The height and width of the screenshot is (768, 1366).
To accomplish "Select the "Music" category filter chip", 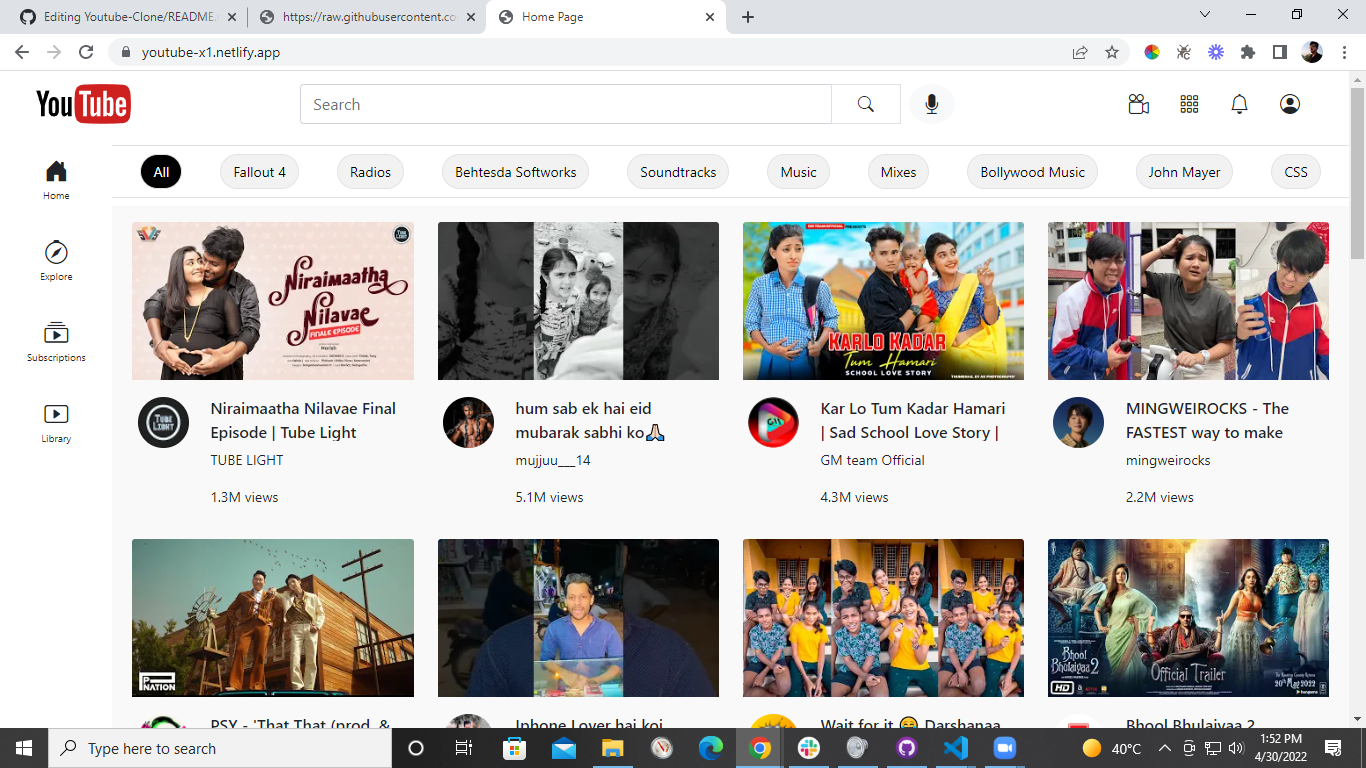I will (797, 171).
